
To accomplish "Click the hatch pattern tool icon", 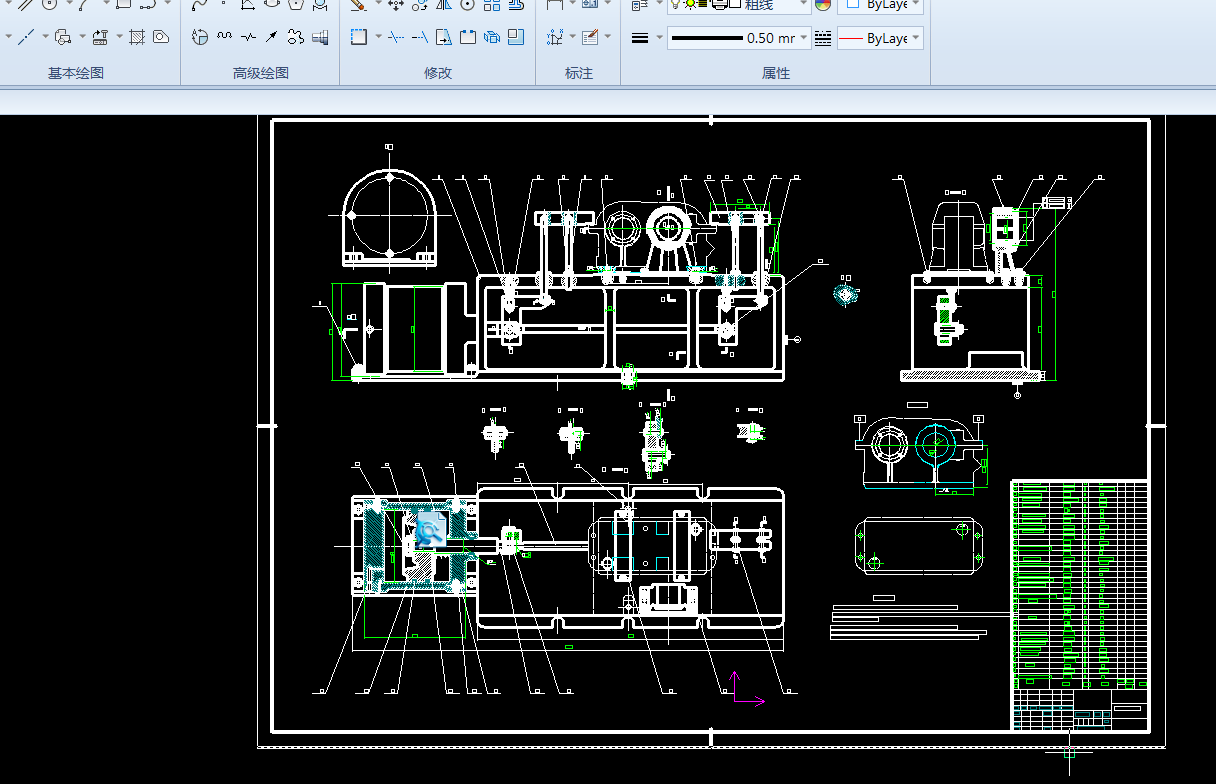I will [x=137, y=37].
